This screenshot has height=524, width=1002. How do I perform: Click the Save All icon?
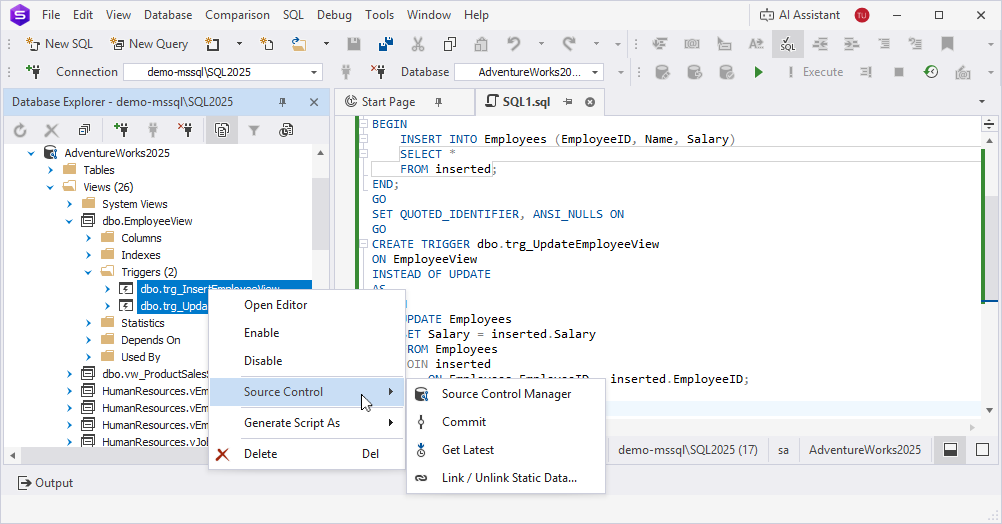tap(385, 44)
